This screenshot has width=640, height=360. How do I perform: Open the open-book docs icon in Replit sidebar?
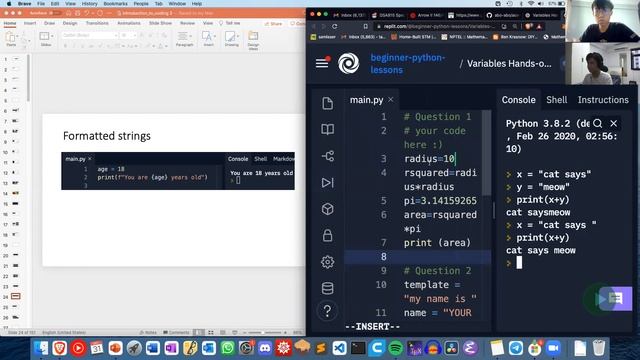pos(327,129)
